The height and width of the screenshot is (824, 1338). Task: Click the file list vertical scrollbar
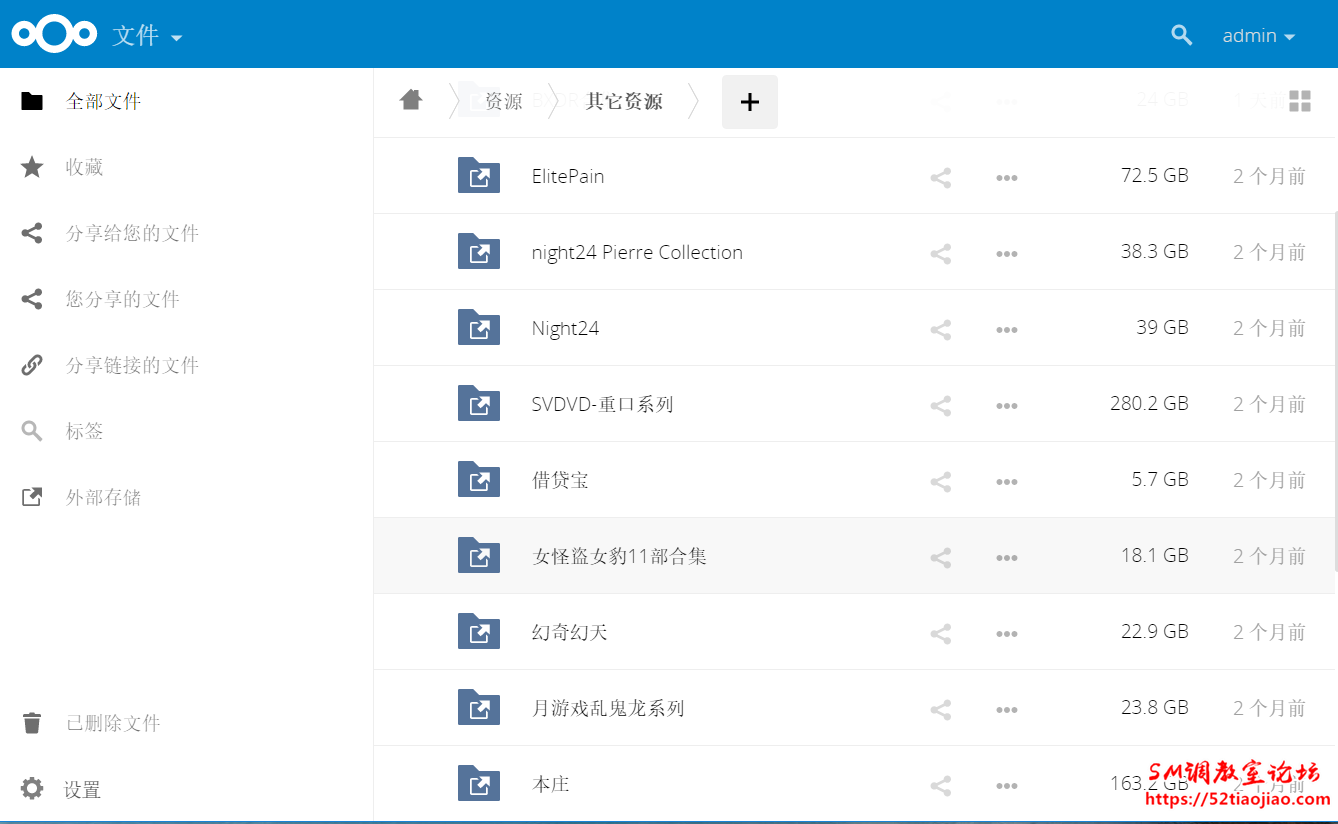[1335, 390]
